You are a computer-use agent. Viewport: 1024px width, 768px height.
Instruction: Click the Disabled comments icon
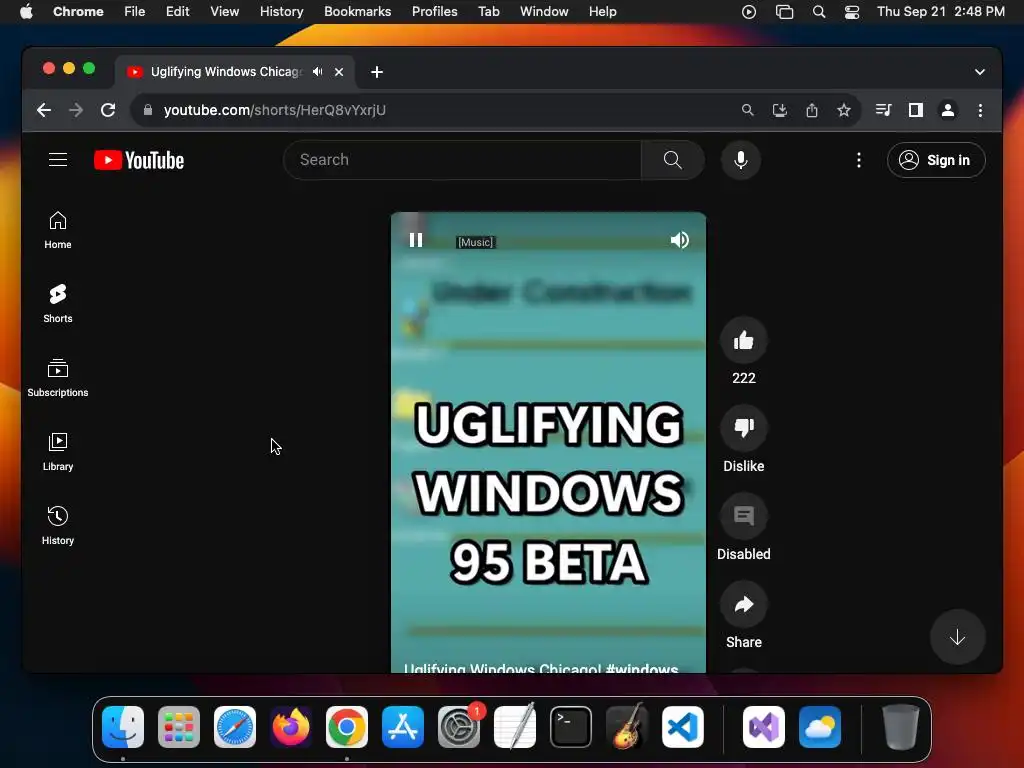click(x=743, y=516)
